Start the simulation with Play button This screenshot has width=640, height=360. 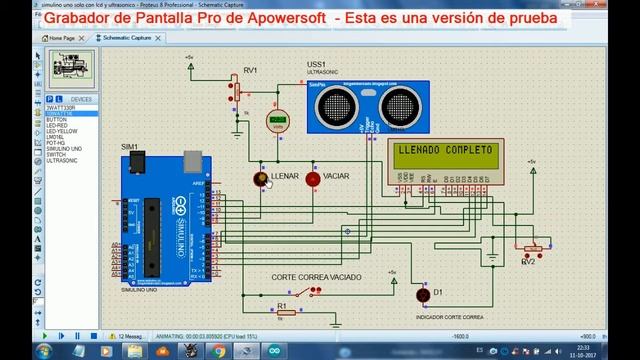click(x=45, y=336)
